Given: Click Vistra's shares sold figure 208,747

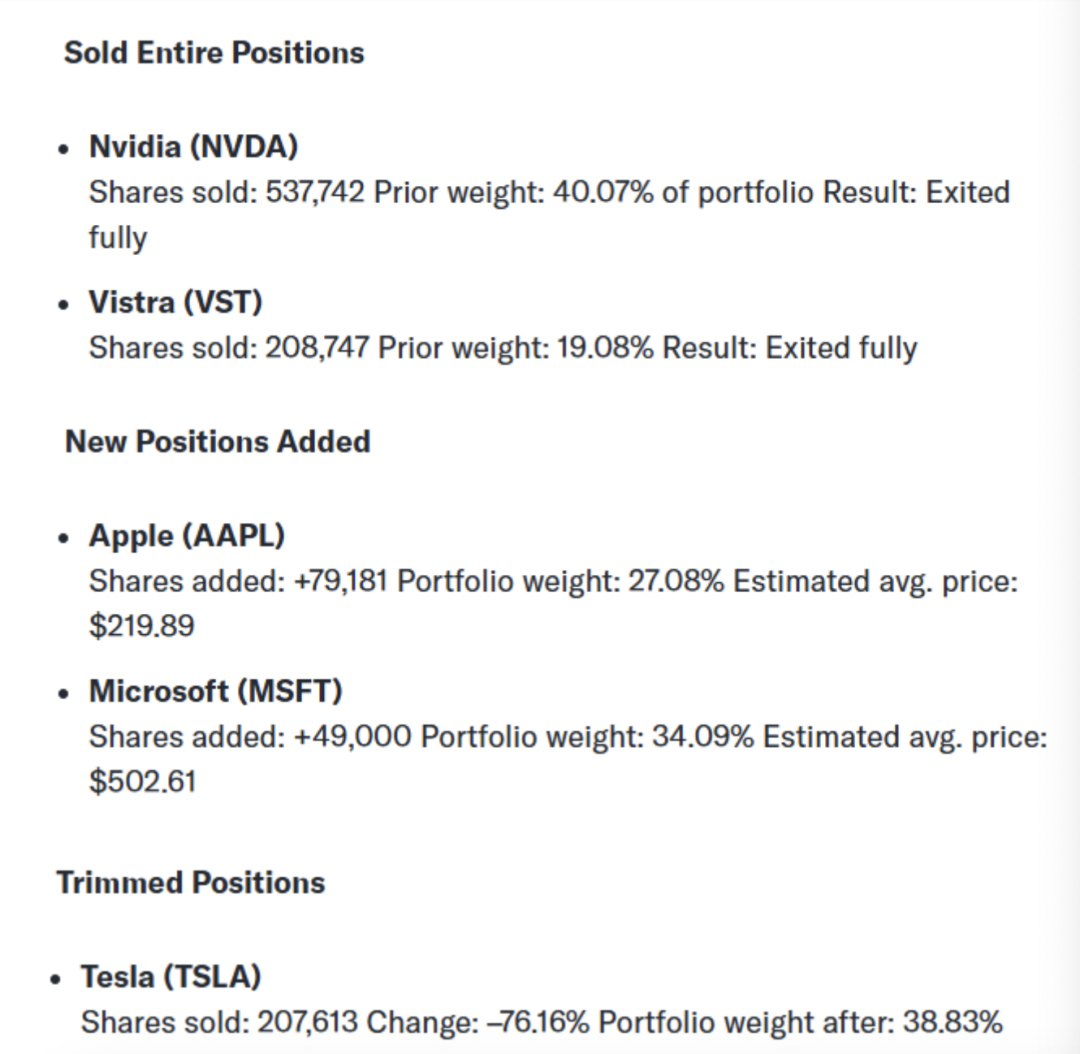Looking at the screenshot, I should click(316, 348).
